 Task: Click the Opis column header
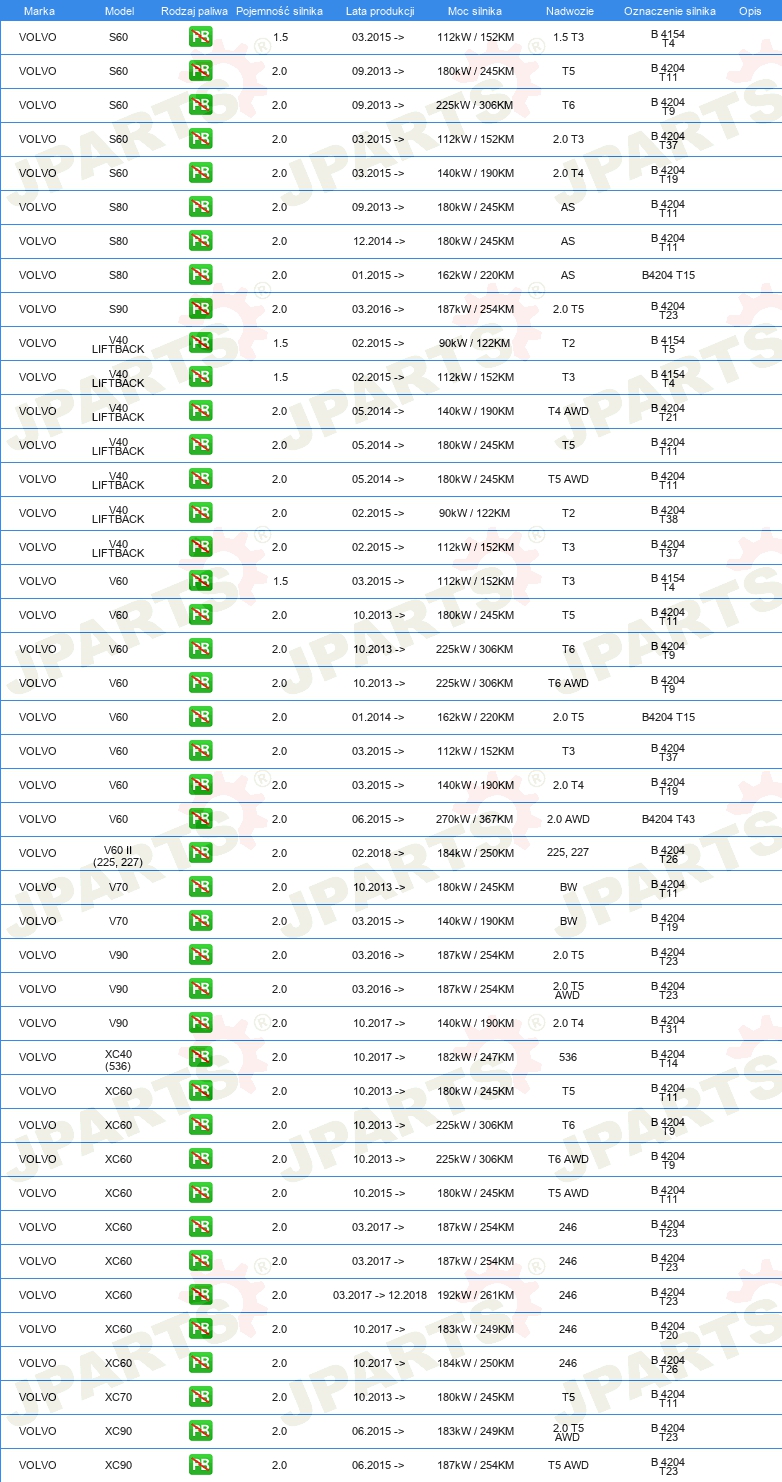pos(750,11)
